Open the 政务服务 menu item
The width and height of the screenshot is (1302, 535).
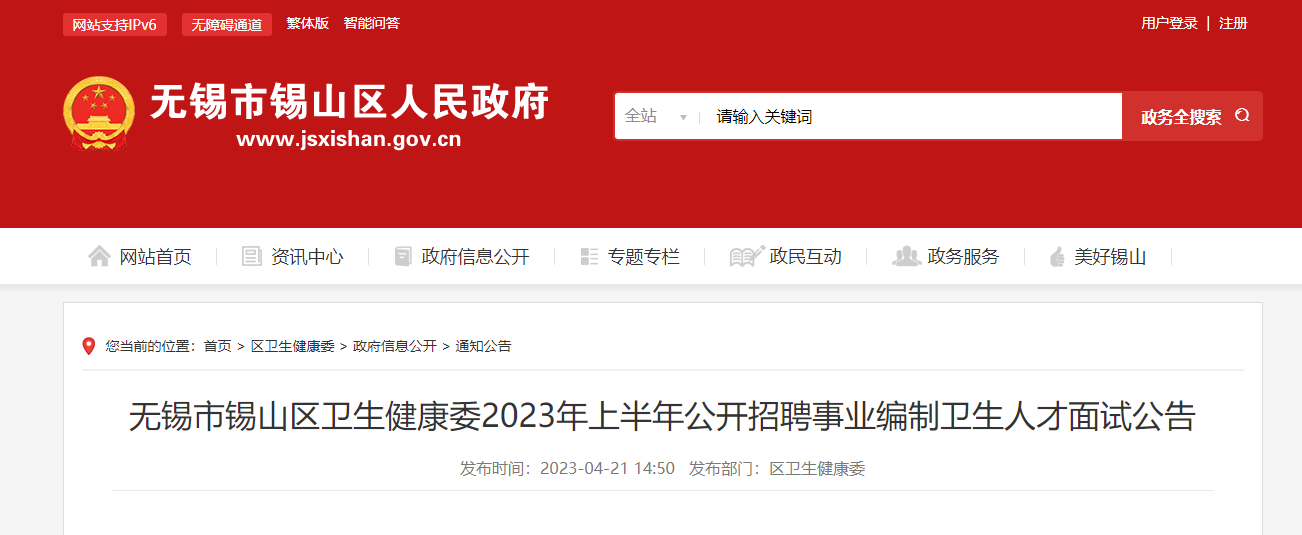[963, 257]
